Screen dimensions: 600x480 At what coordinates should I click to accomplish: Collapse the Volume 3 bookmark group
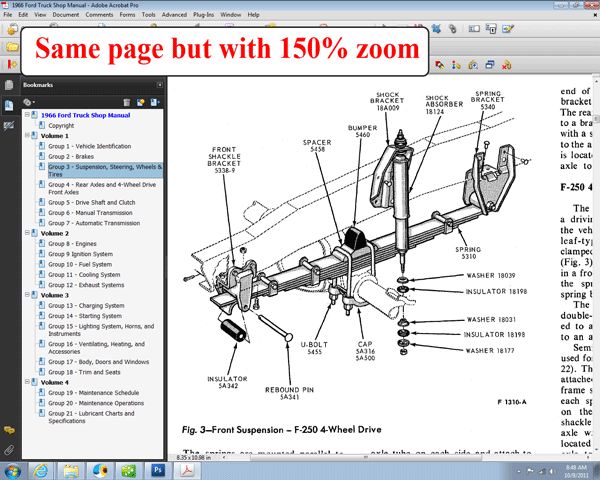[27, 295]
